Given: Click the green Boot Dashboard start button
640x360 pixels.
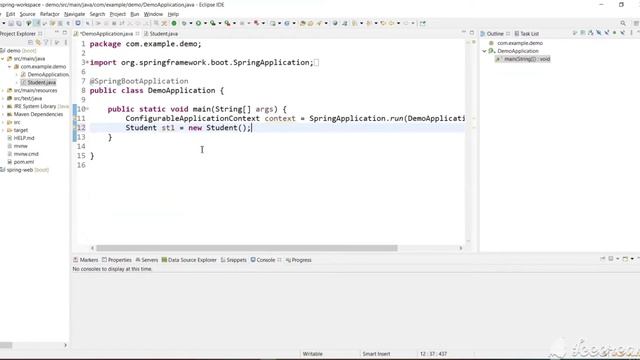Looking at the screenshot, I should tap(174, 23).
